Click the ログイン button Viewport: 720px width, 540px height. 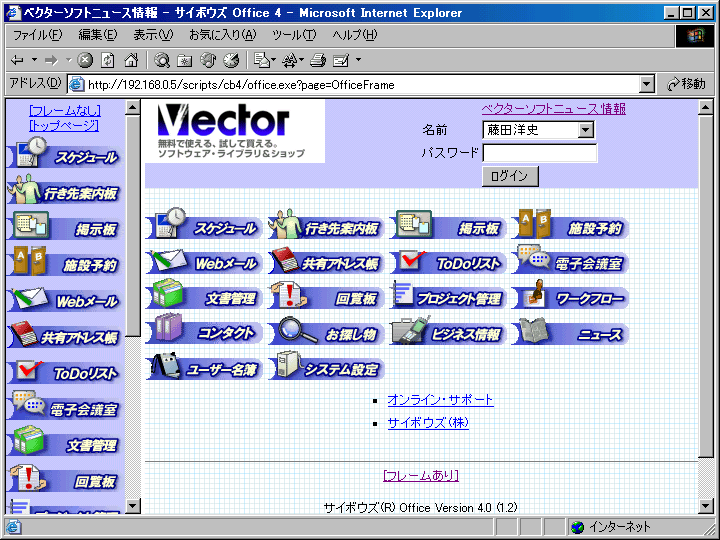510,176
